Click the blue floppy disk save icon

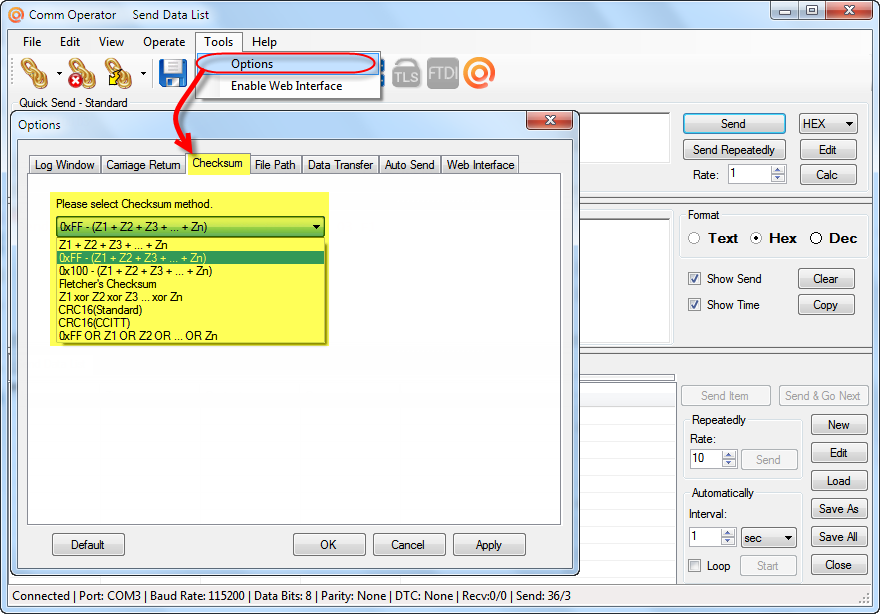[x=173, y=74]
